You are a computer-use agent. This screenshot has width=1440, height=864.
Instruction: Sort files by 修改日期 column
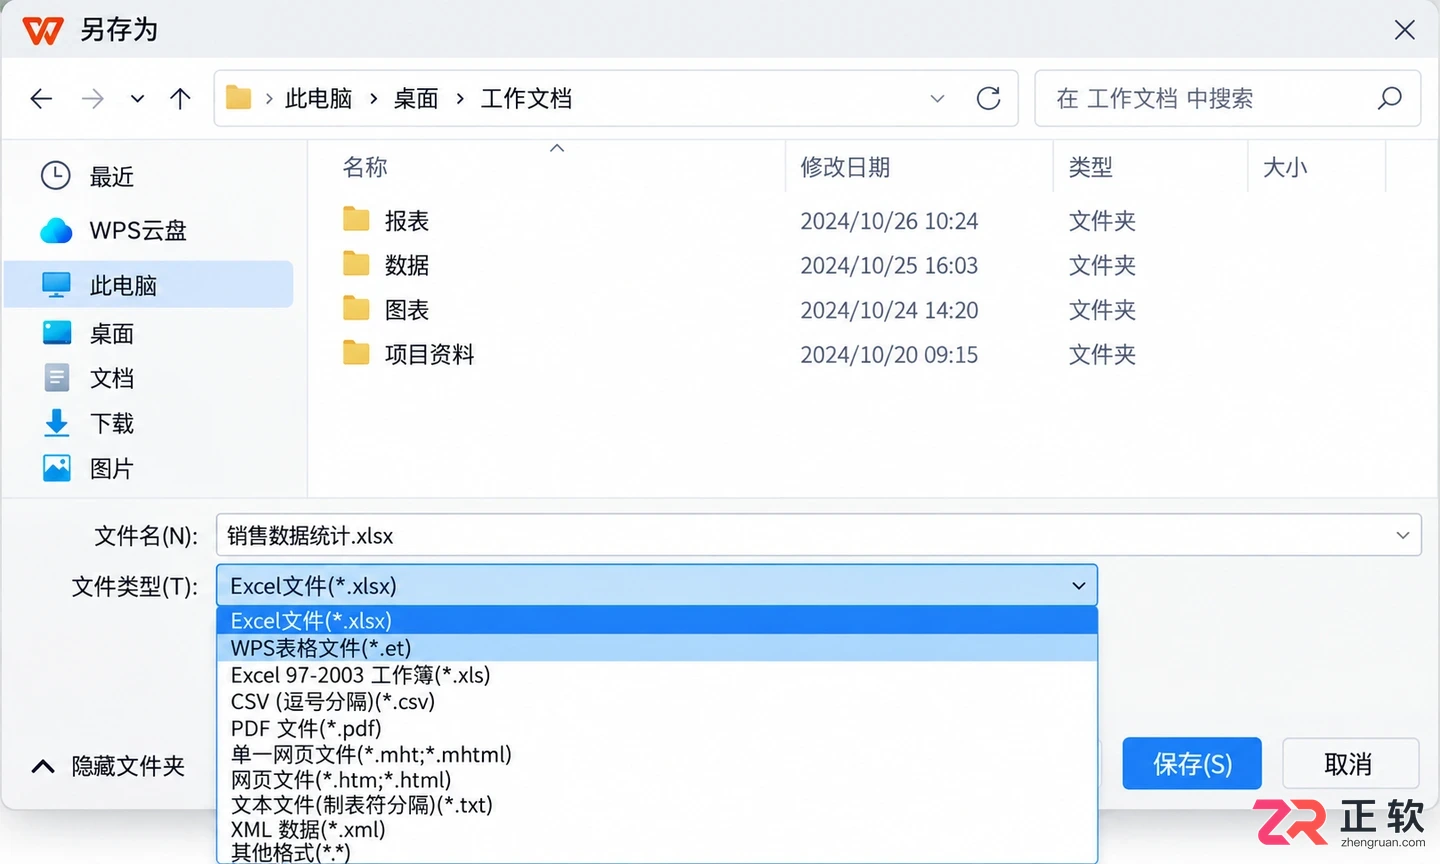845,167
